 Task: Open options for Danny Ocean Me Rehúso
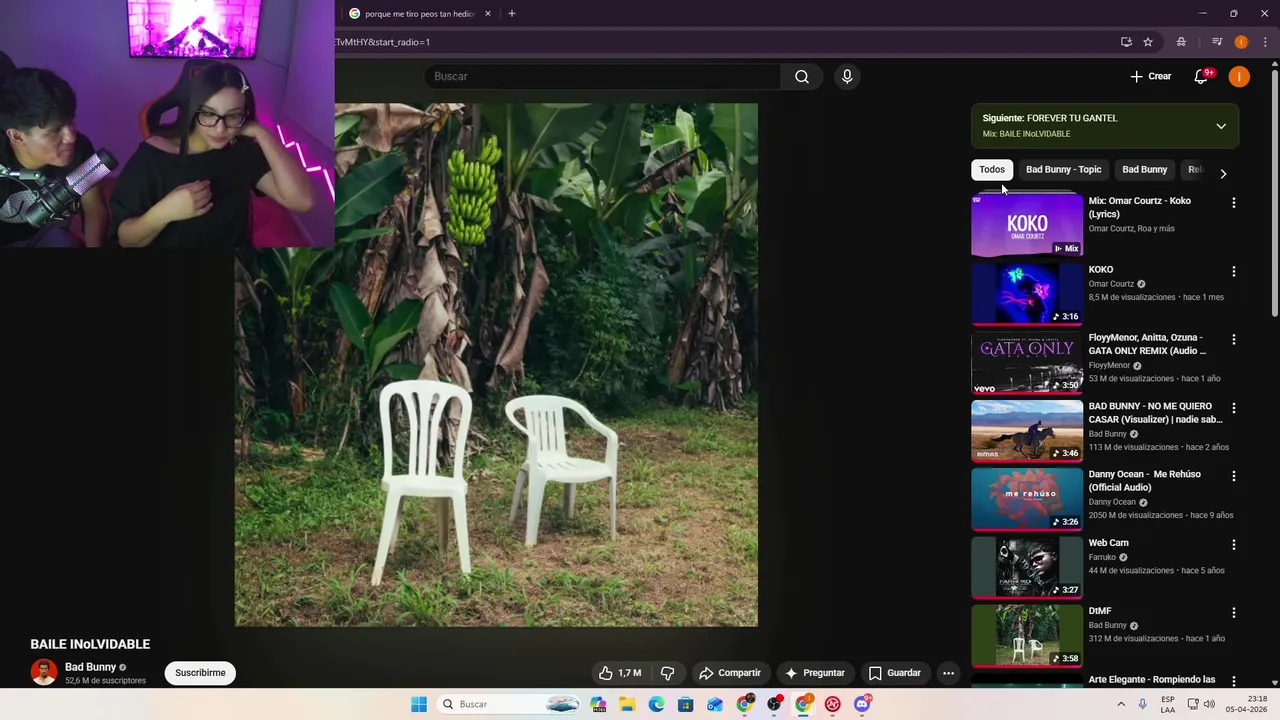click(1233, 476)
